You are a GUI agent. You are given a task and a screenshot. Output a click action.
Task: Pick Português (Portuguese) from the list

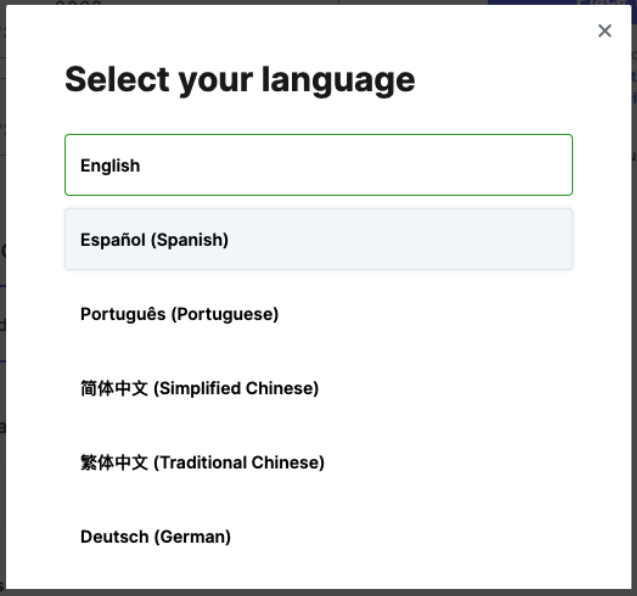[x=318, y=314]
